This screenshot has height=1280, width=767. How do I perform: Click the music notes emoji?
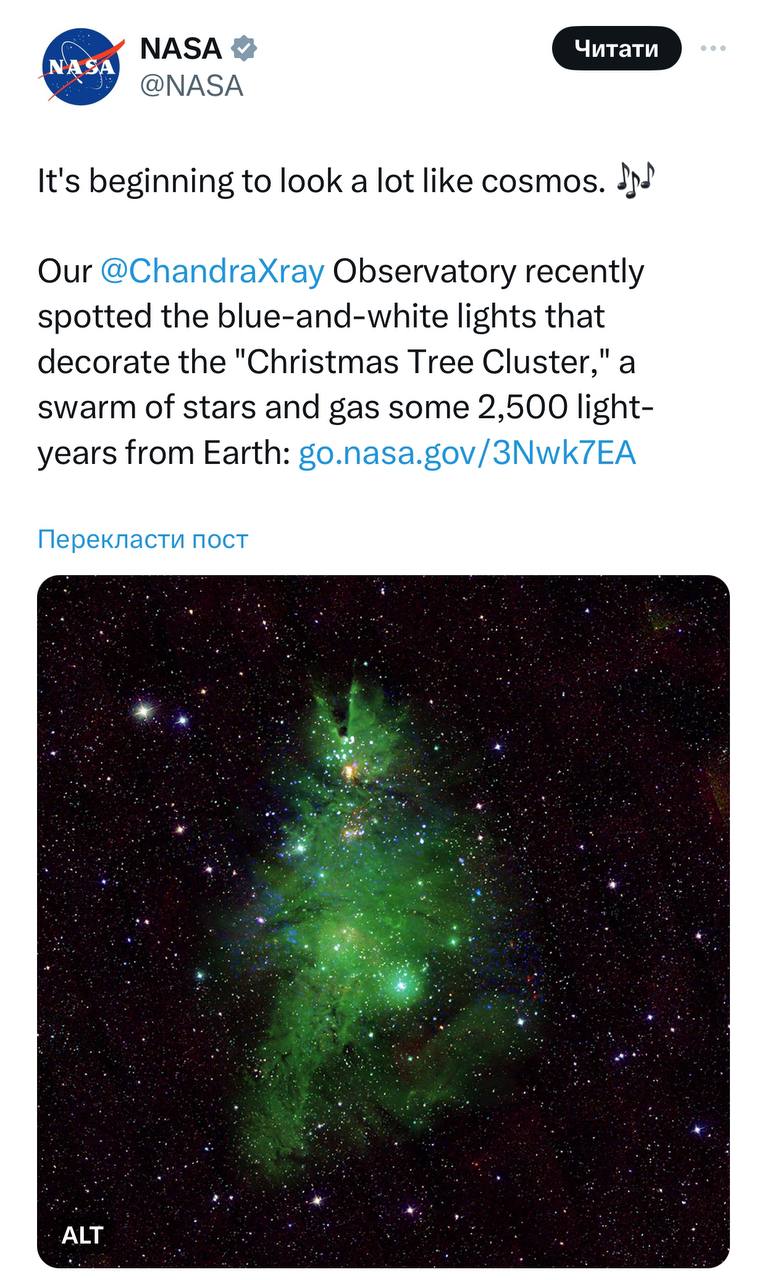(x=634, y=181)
